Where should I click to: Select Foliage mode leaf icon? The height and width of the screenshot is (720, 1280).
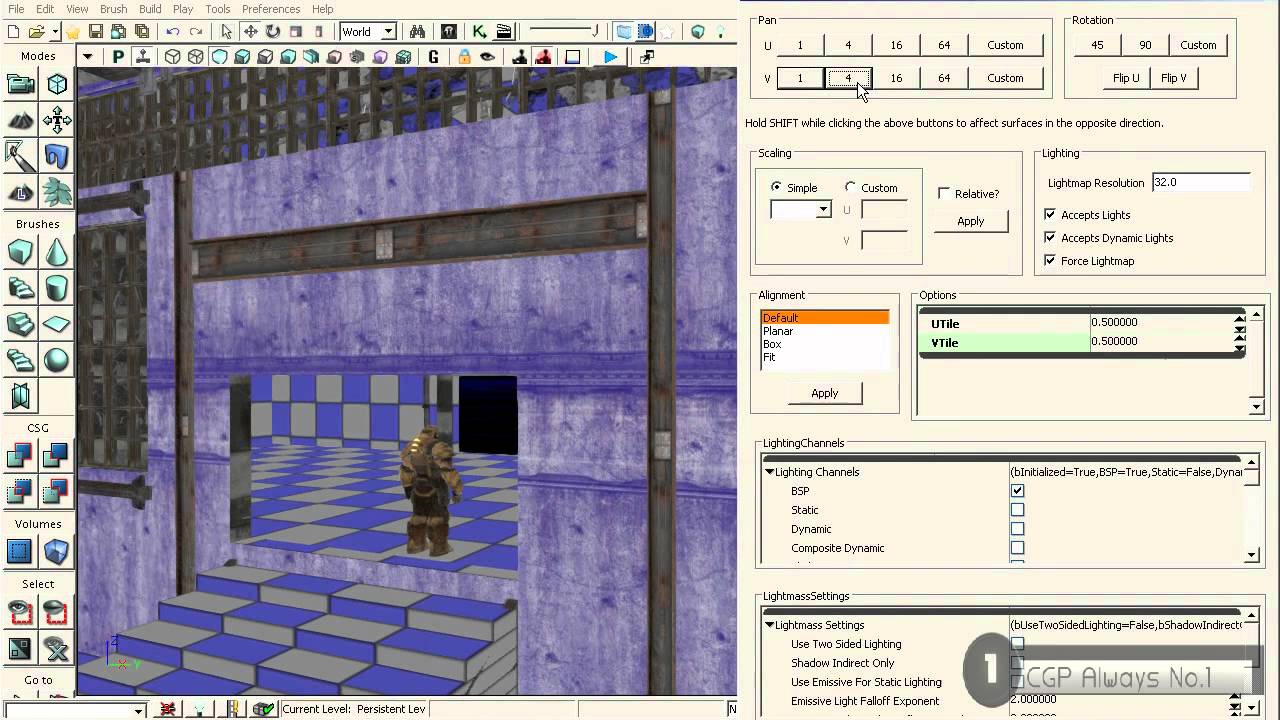[57, 191]
